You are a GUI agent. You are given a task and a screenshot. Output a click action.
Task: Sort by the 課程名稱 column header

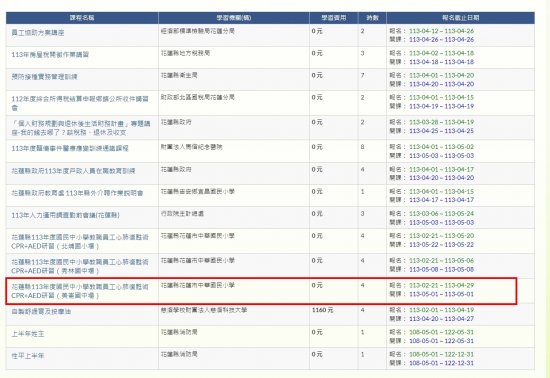(82, 18)
